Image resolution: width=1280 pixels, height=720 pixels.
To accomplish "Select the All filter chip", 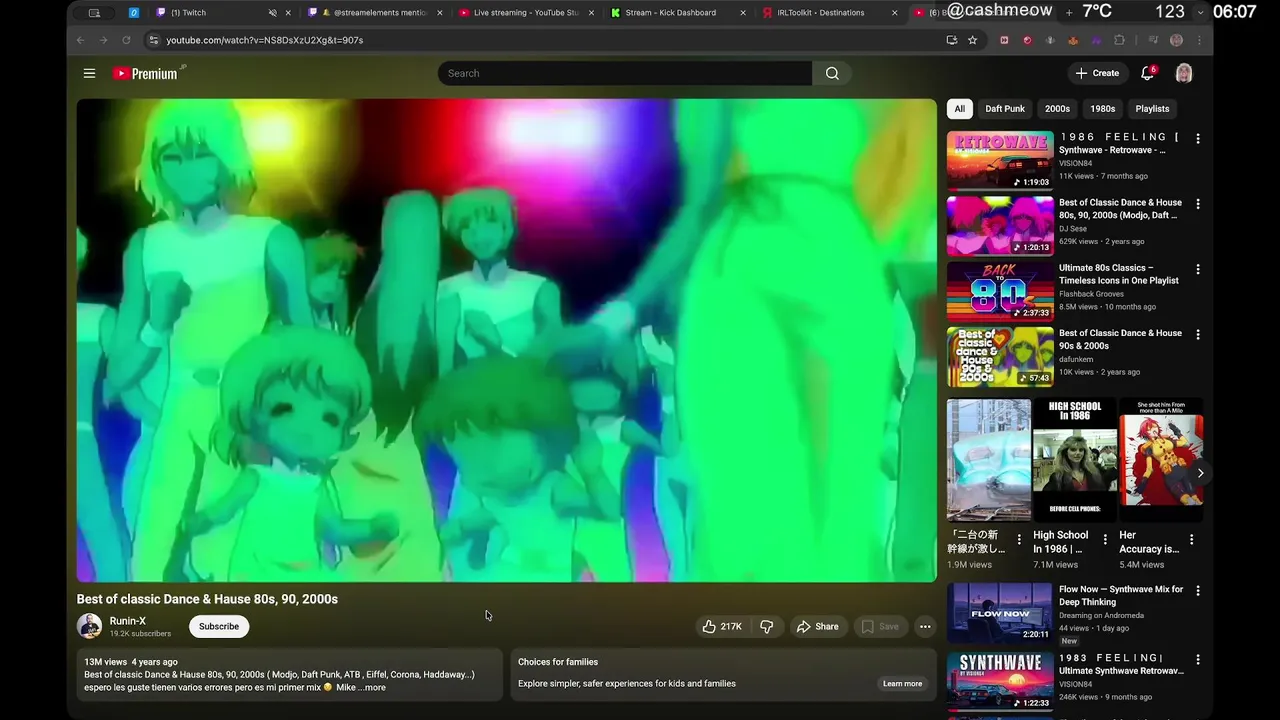I will 960,109.
